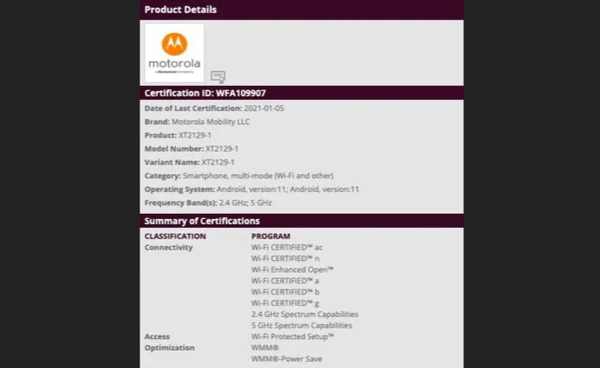Image resolution: width=600 pixels, height=368 pixels.
Task: Click the WMM-Power Save entry
Action: [x=287, y=359]
